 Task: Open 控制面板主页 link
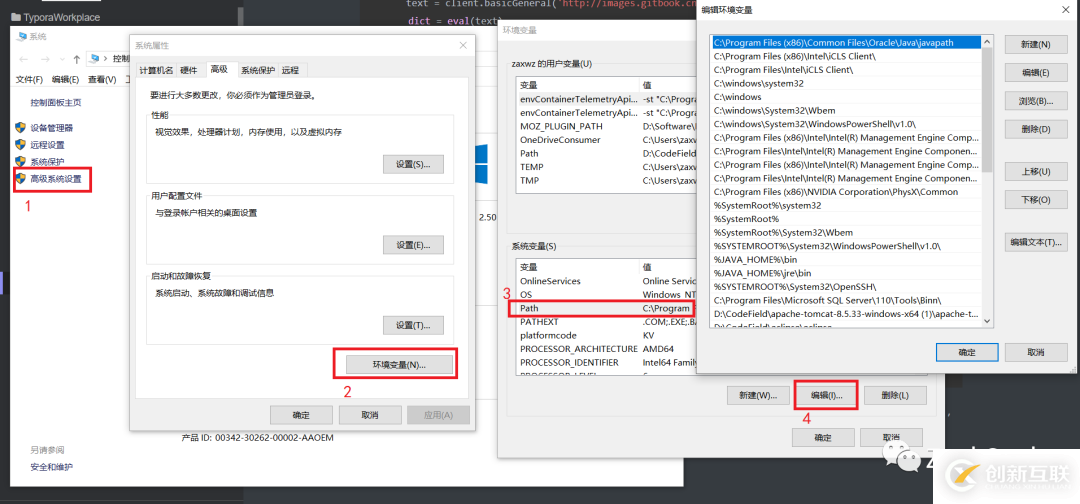pyautogui.click(x=56, y=103)
